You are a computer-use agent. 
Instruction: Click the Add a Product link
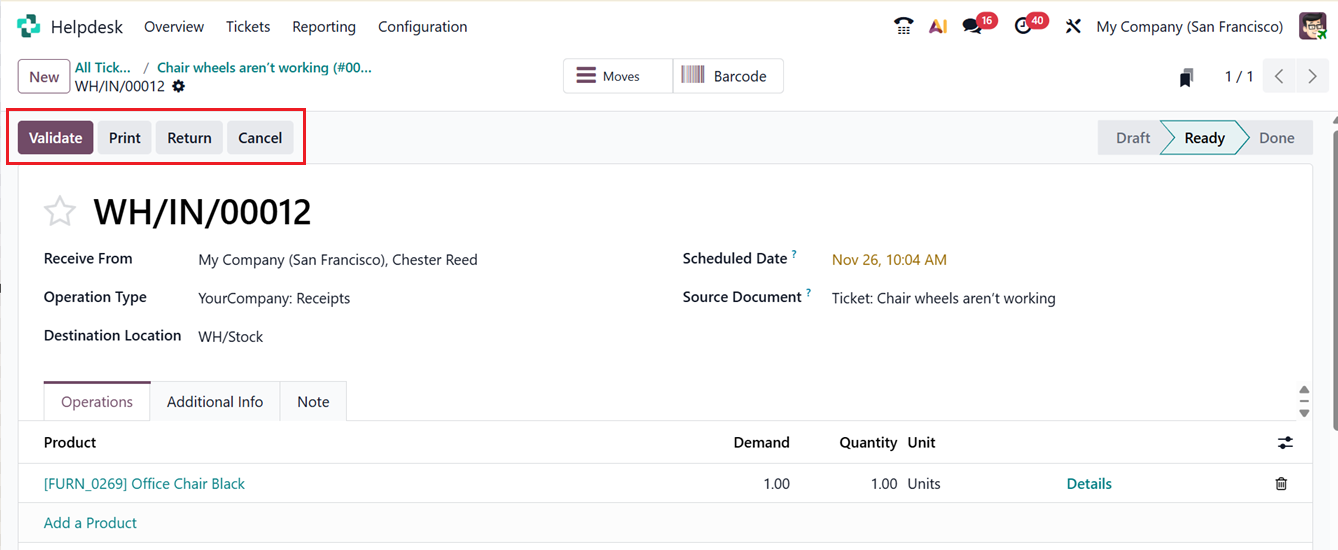pos(90,523)
